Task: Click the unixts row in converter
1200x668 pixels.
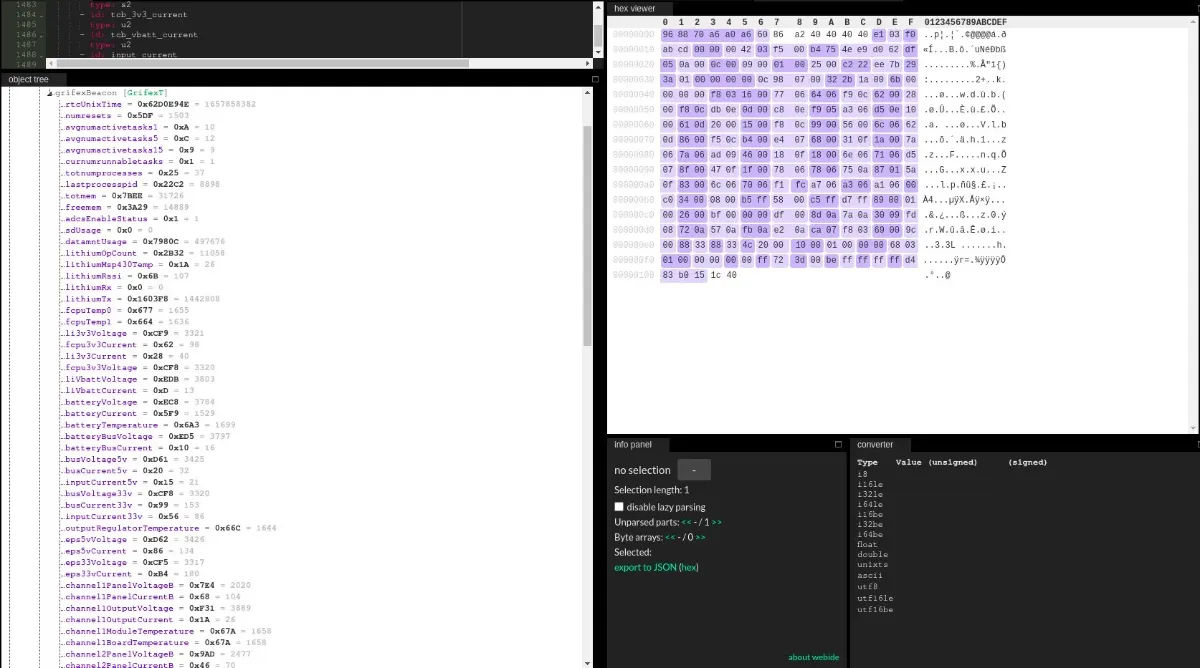Action: coord(872,565)
